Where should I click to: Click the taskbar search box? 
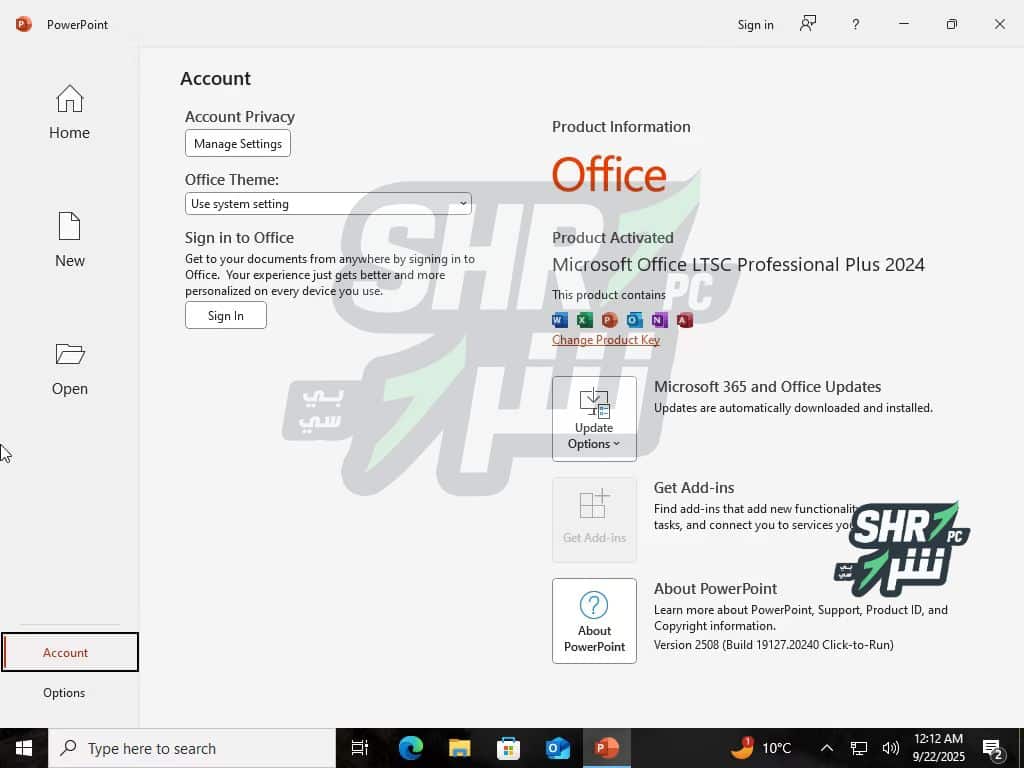coord(192,748)
